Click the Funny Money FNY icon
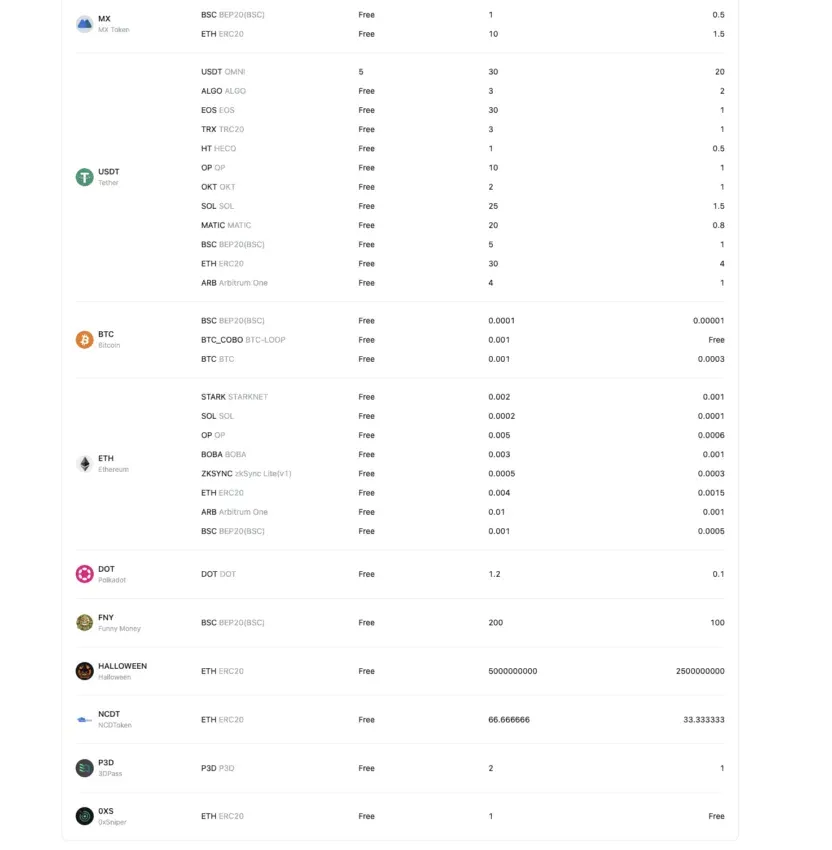The image size is (832, 850). click(x=84, y=622)
